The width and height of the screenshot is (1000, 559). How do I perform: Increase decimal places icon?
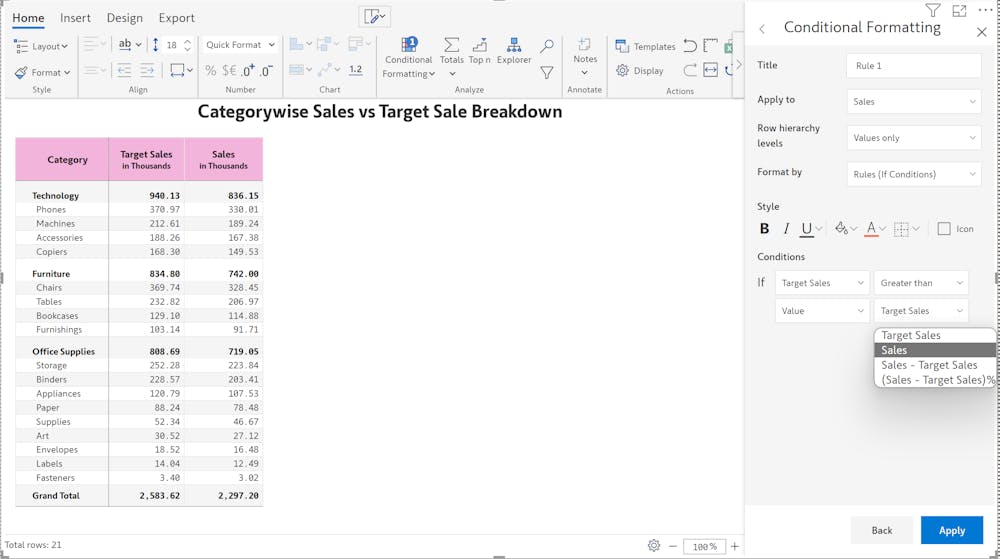pyautogui.click(x=248, y=70)
